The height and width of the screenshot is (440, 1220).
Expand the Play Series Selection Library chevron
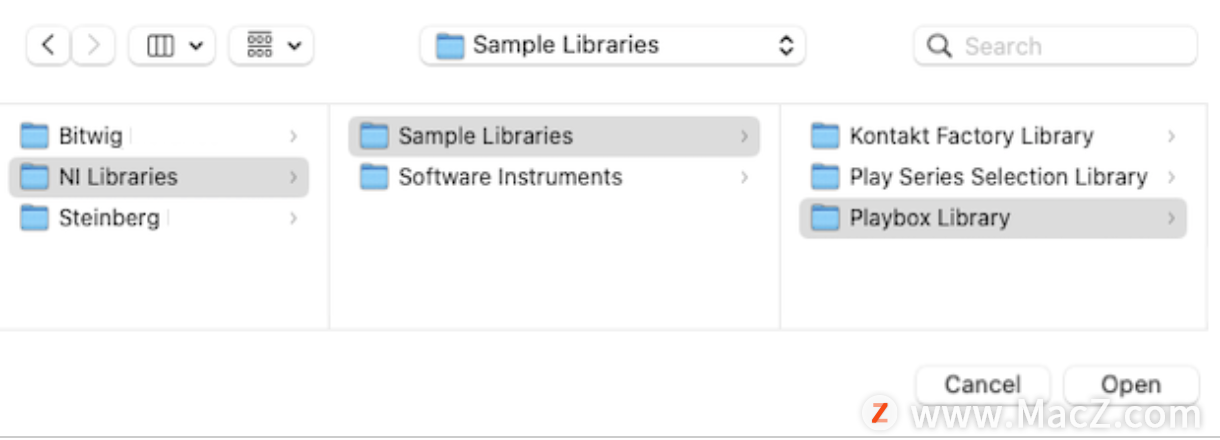click(x=1171, y=177)
